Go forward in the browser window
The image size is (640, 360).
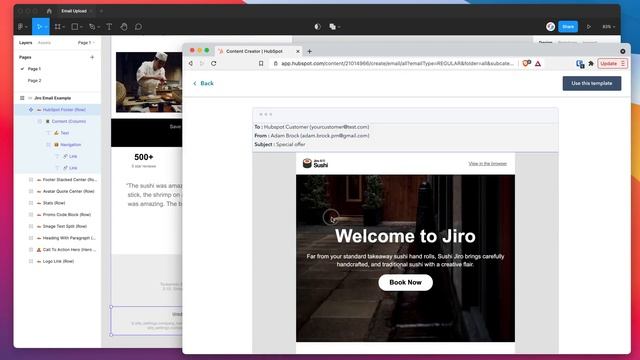click(202, 63)
